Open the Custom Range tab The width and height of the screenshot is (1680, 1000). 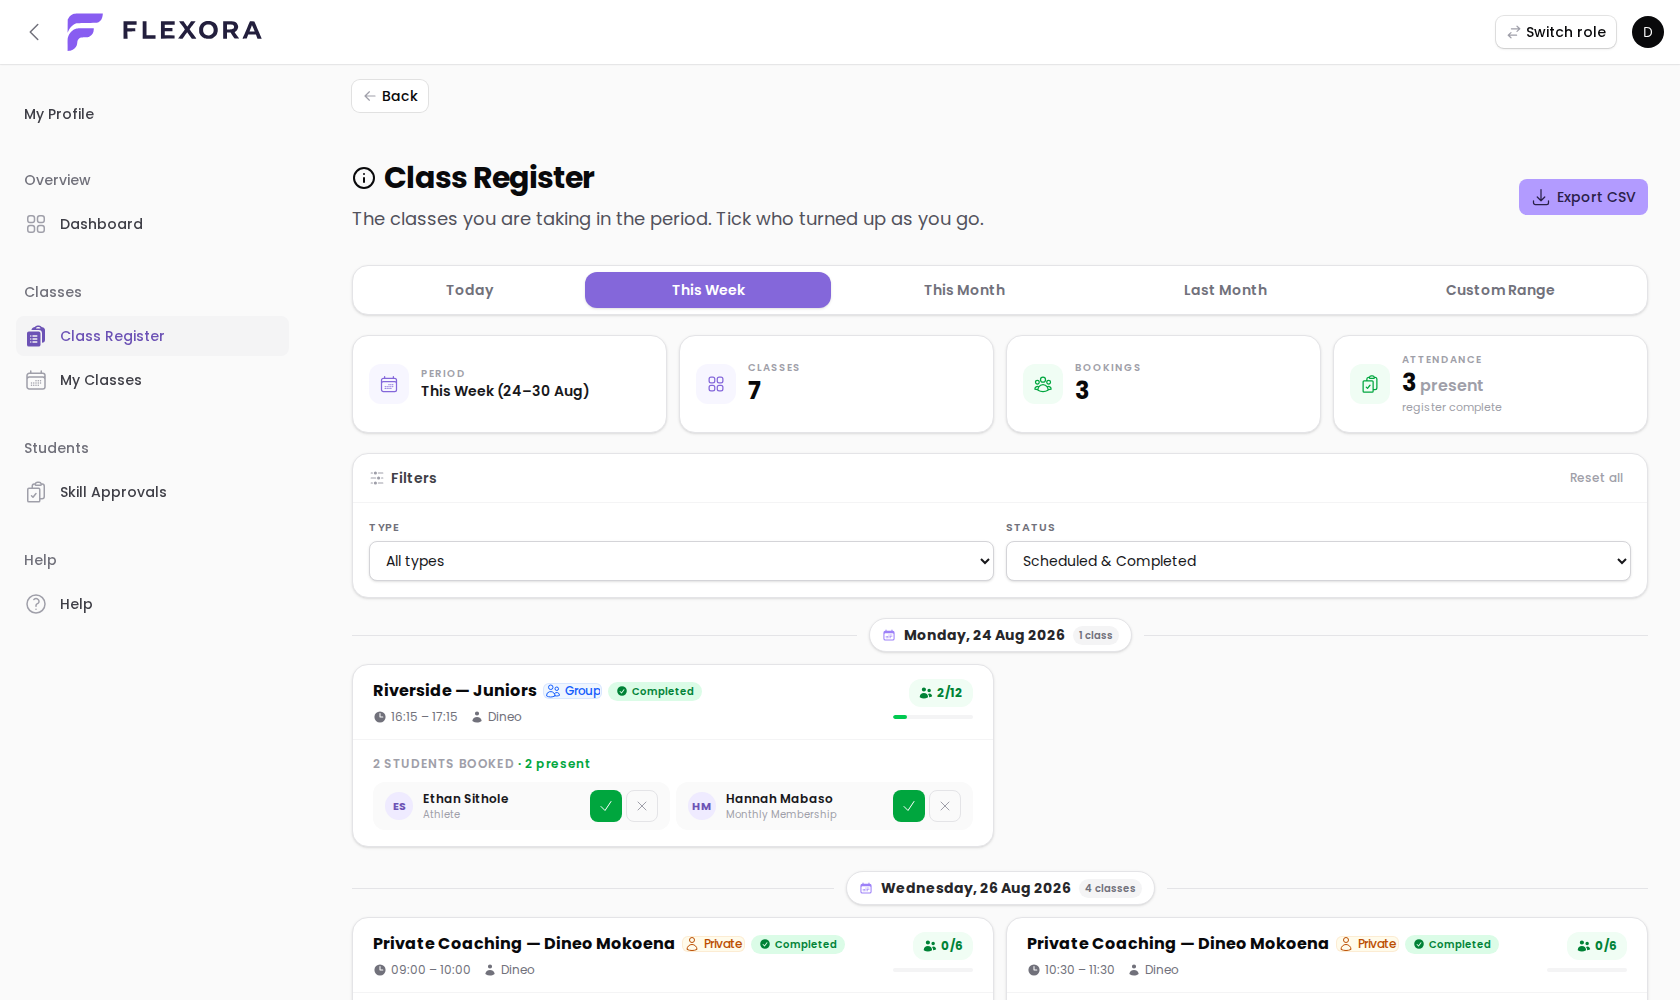pyautogui.click(x=1500, y=290)
